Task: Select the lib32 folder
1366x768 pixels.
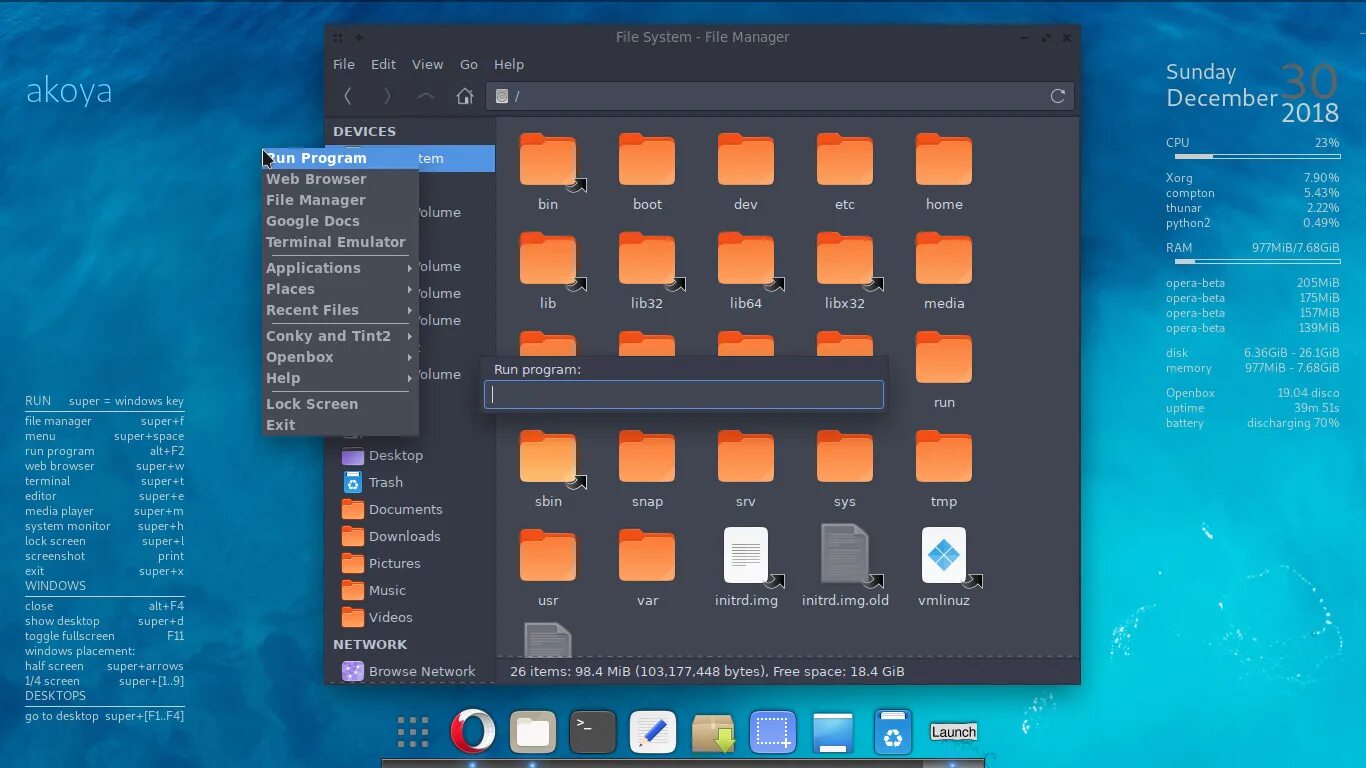Action: 647,271
